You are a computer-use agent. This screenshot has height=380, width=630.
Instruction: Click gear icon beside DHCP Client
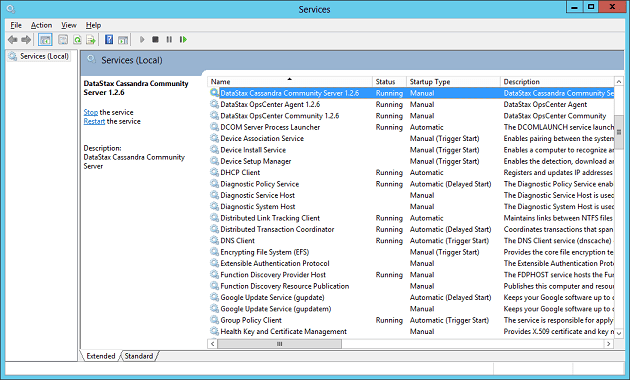click(215, 172)
